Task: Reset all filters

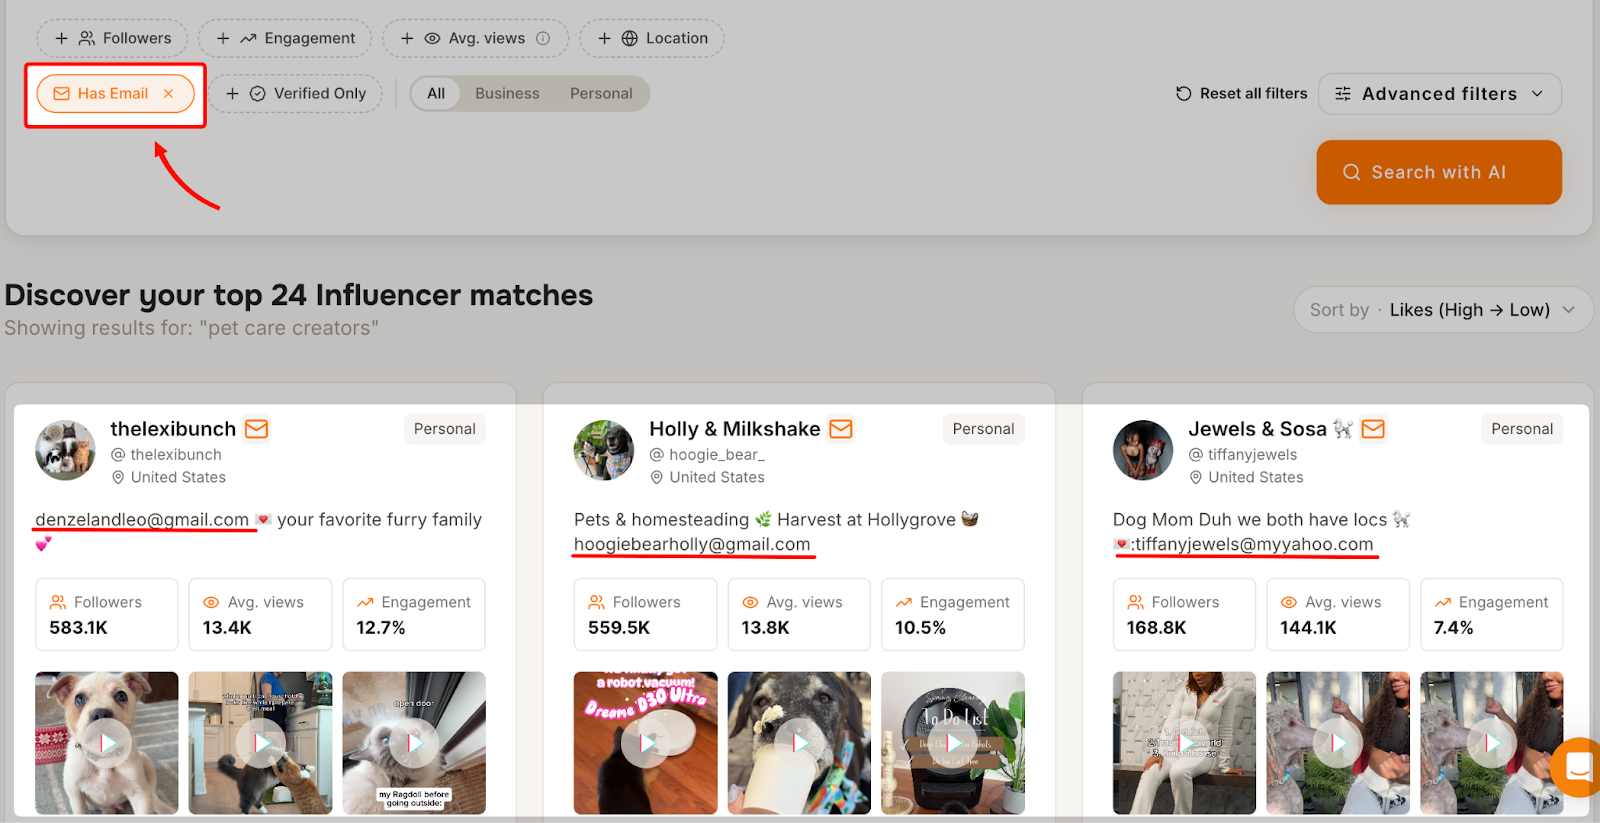Action: click(1241, 94)
